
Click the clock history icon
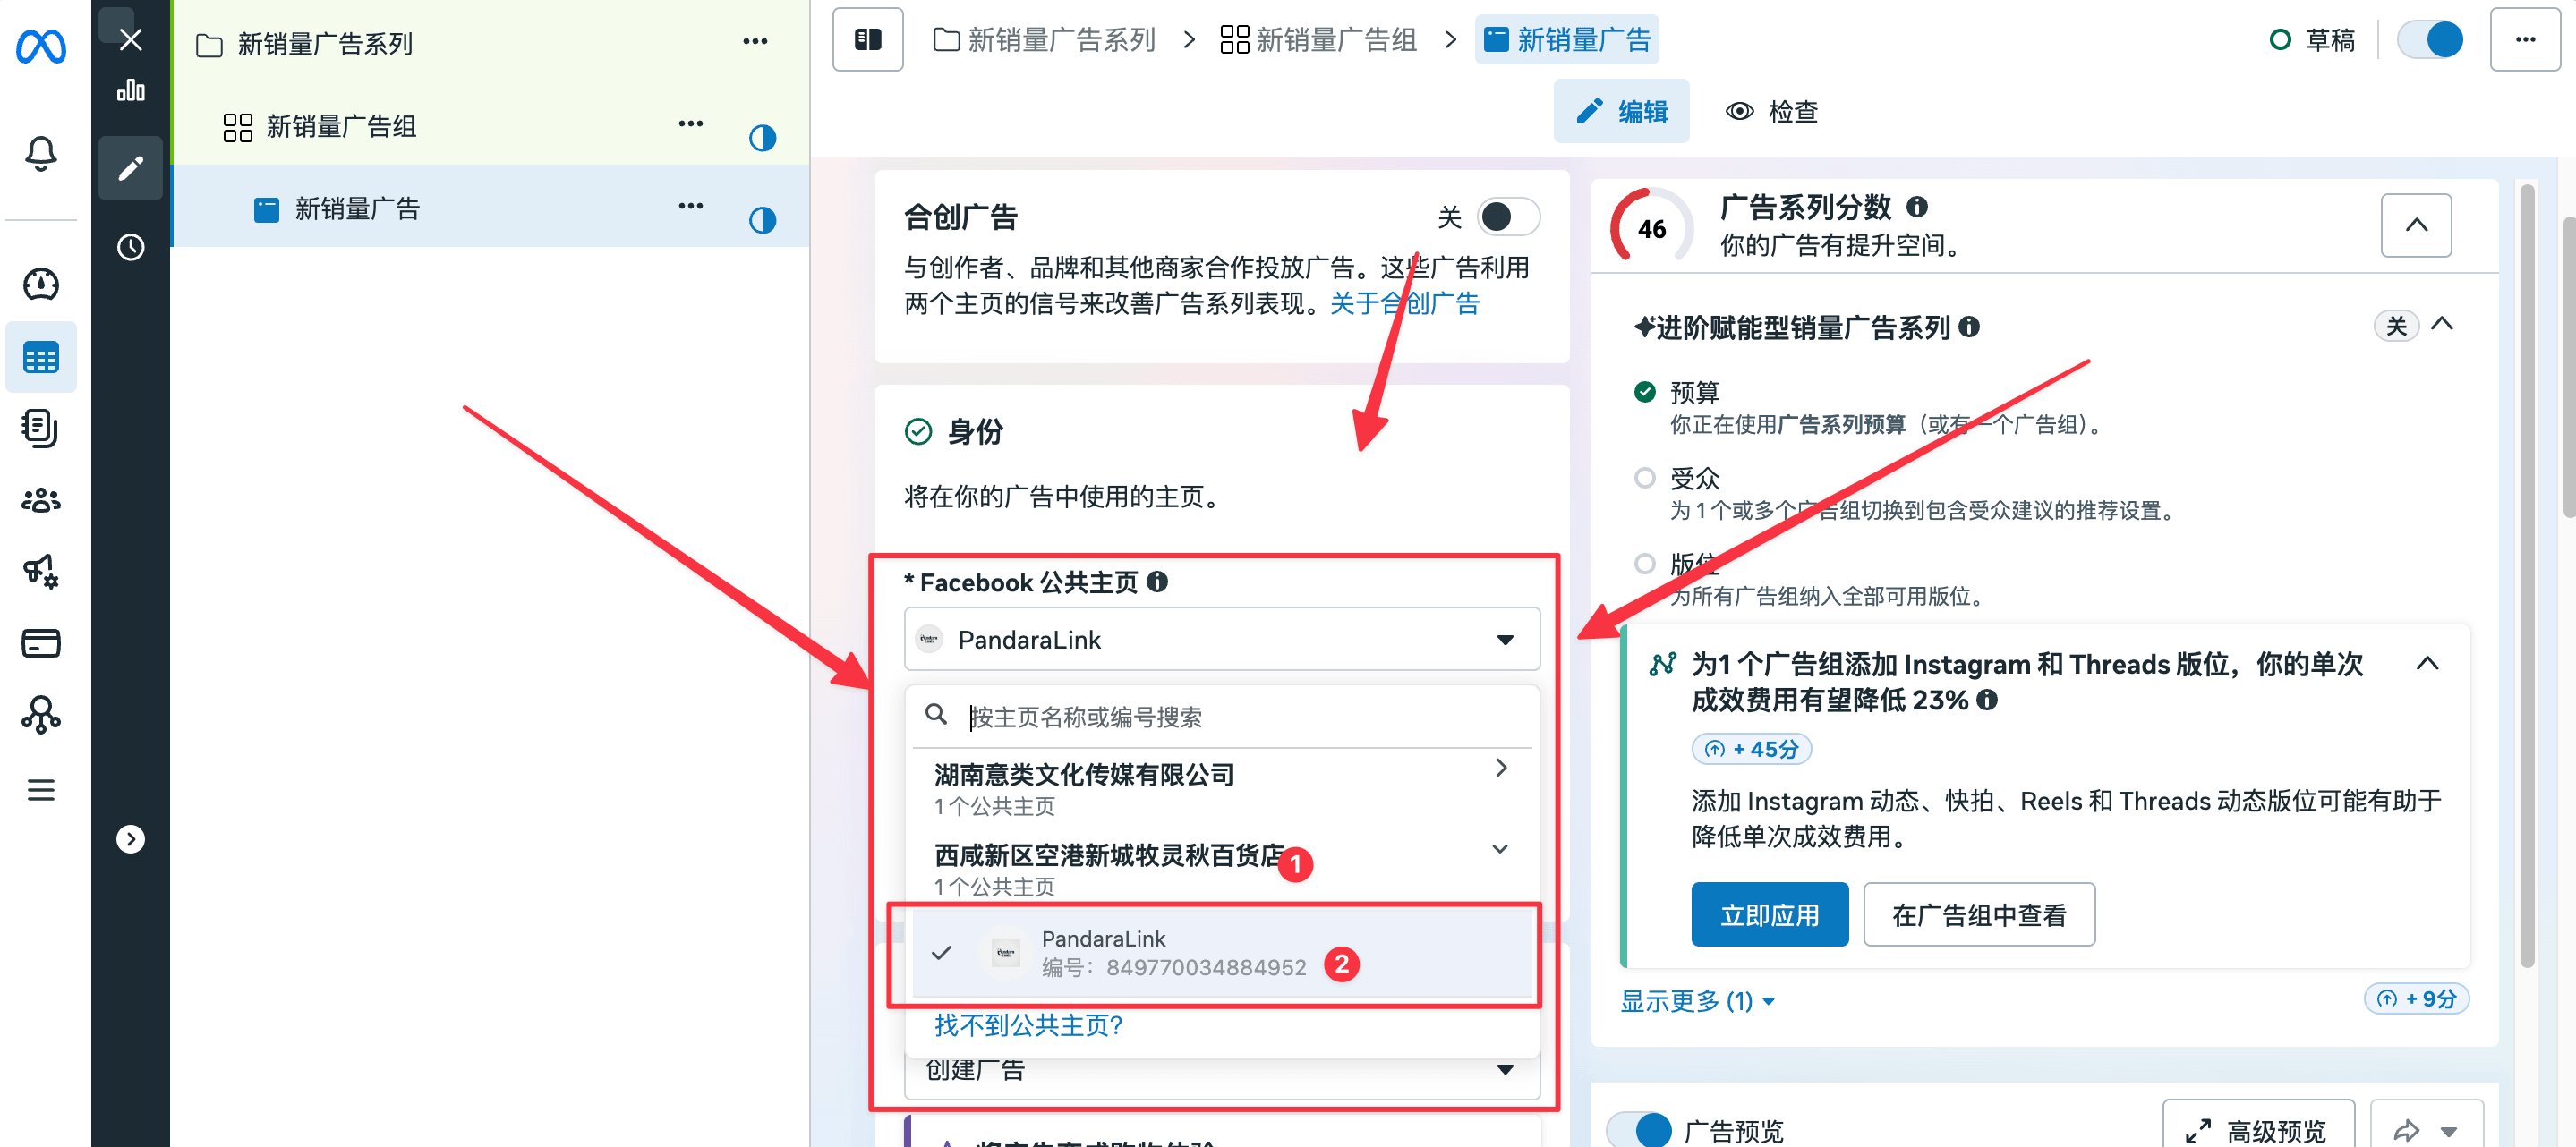coord(130,247)
